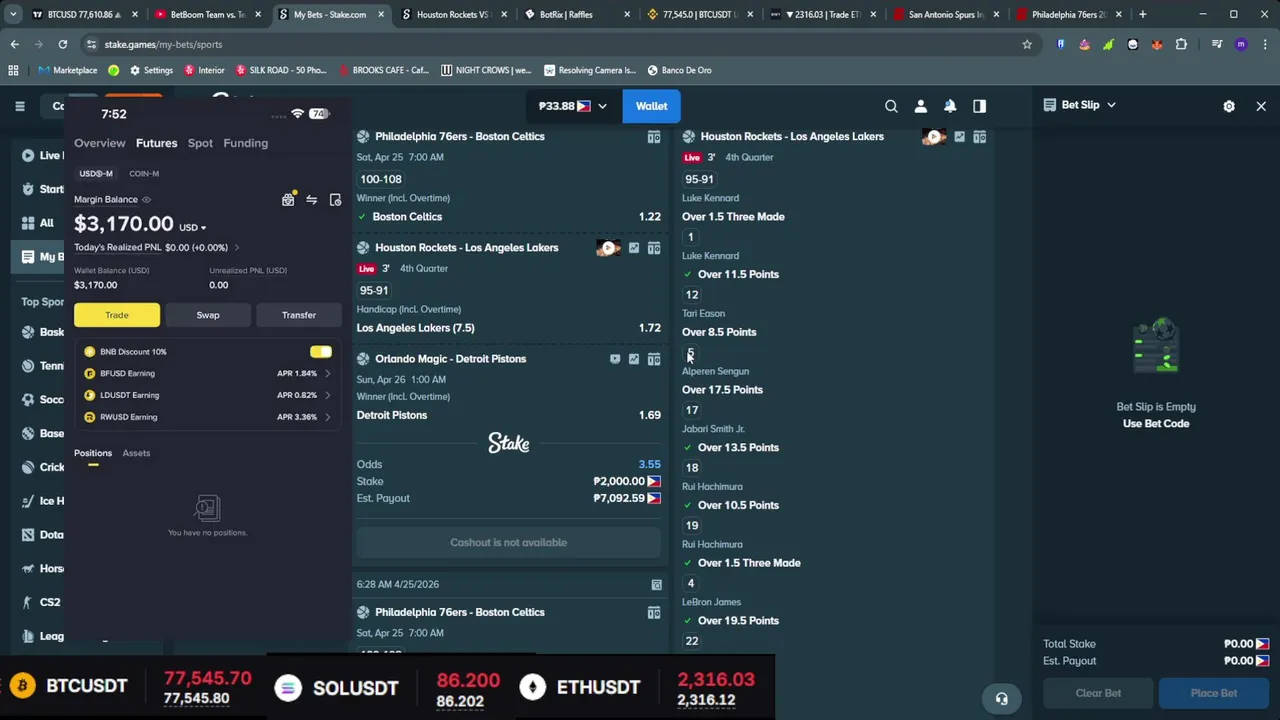Switch to the Spot tab

(200, 143)
